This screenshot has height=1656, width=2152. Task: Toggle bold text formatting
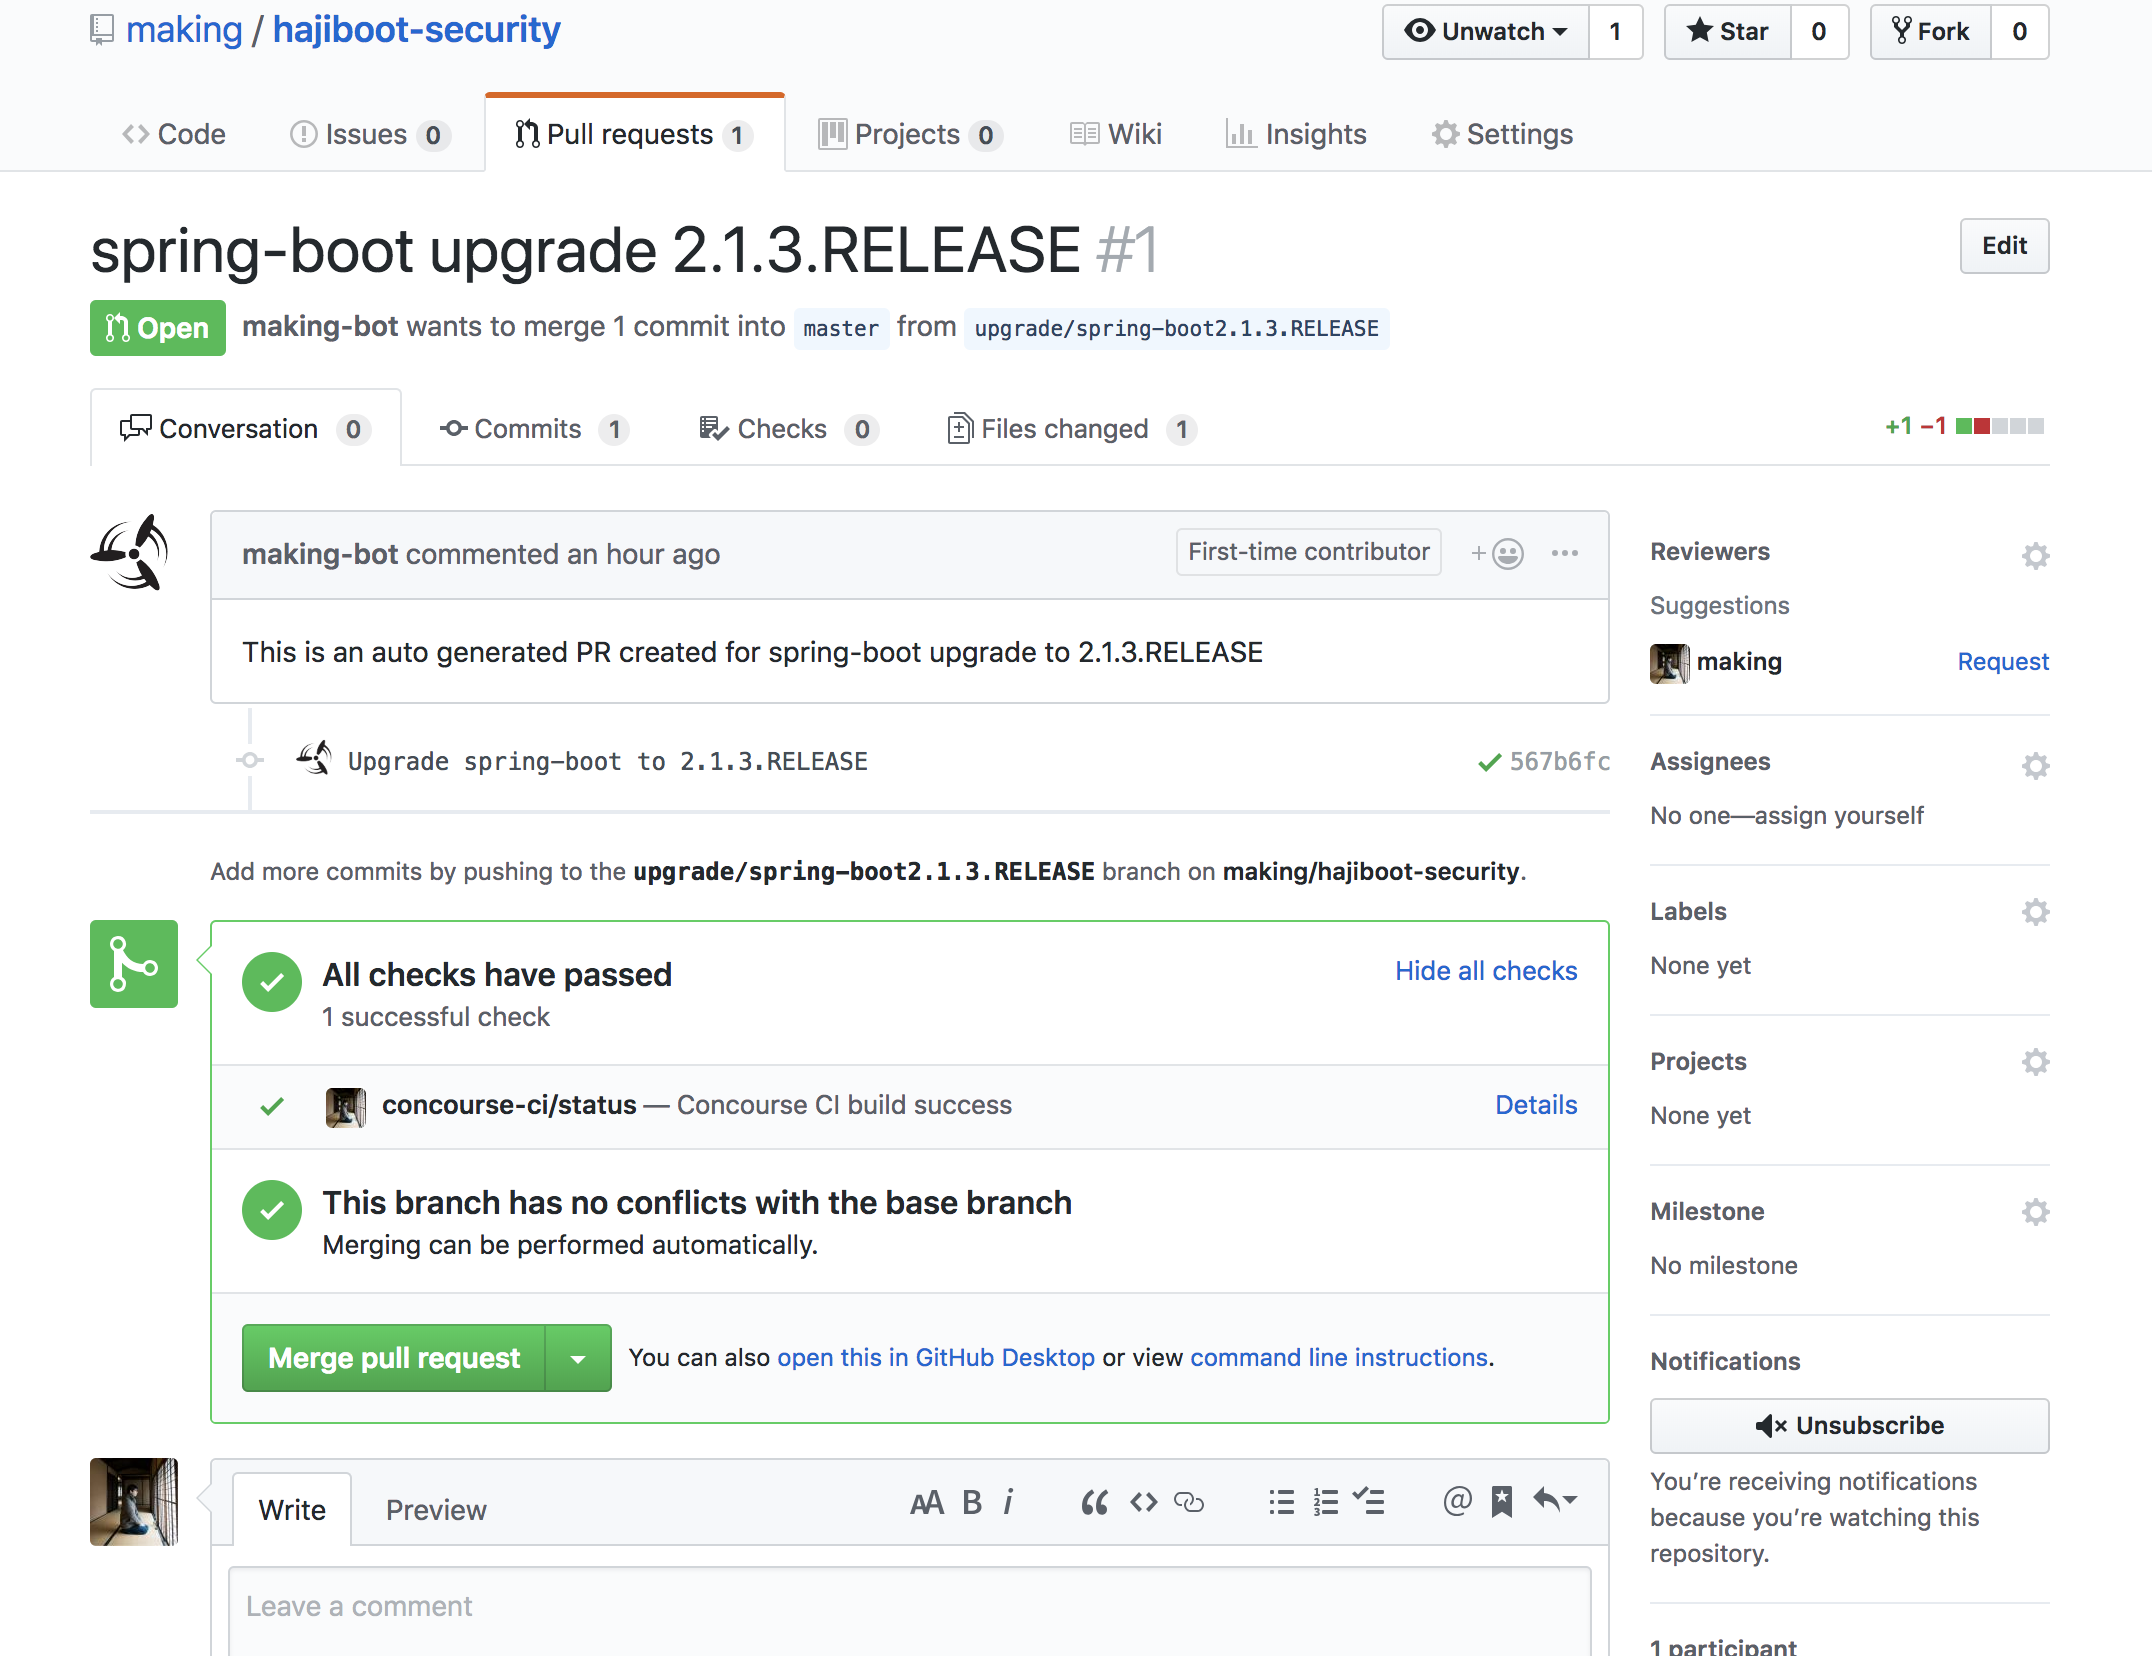(971, 1502)
